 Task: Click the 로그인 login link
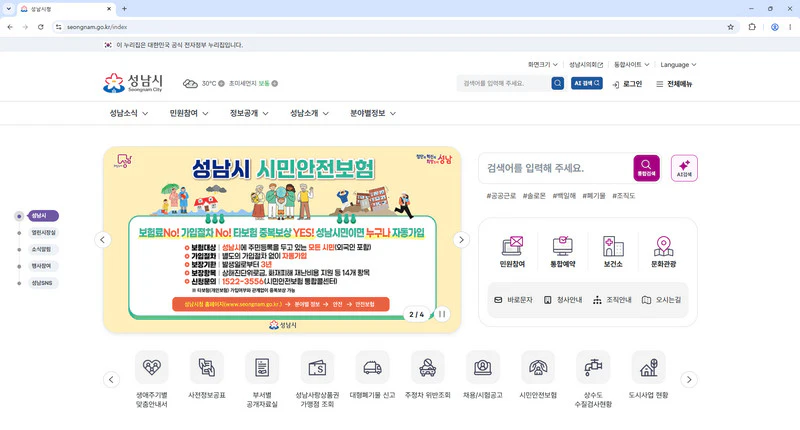pyautogui.click(x=627, y=84)
